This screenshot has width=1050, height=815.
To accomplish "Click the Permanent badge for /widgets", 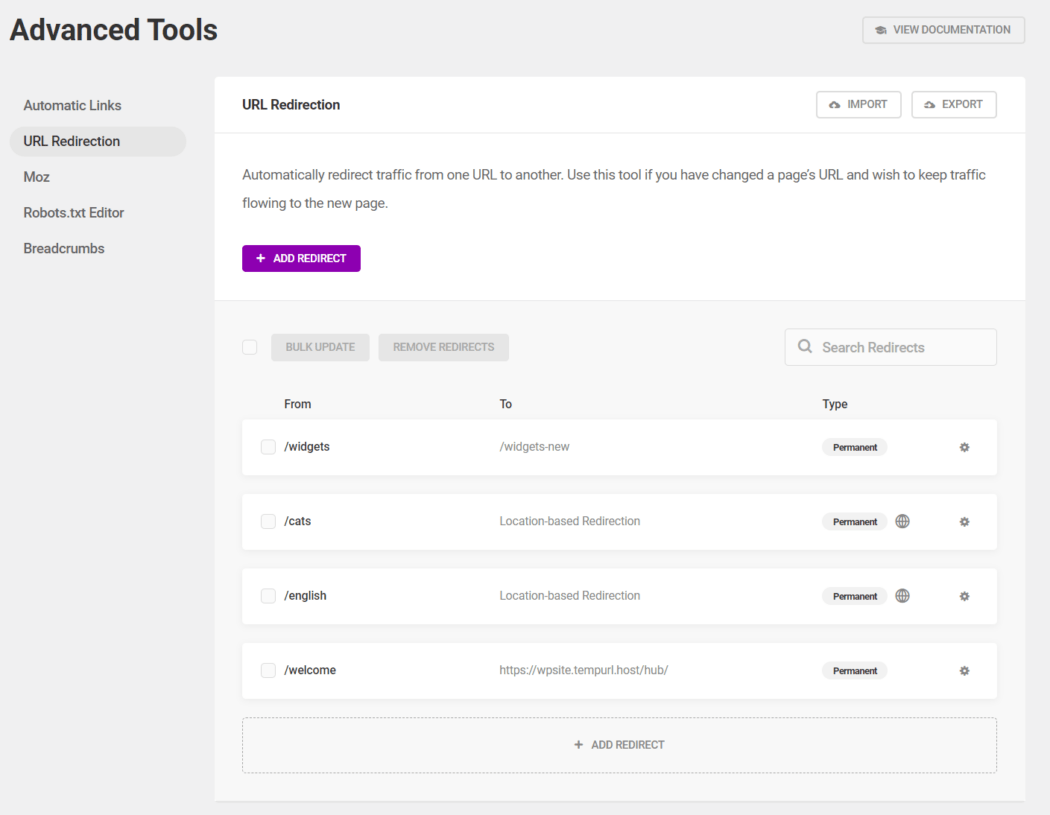I will (854, 447).
